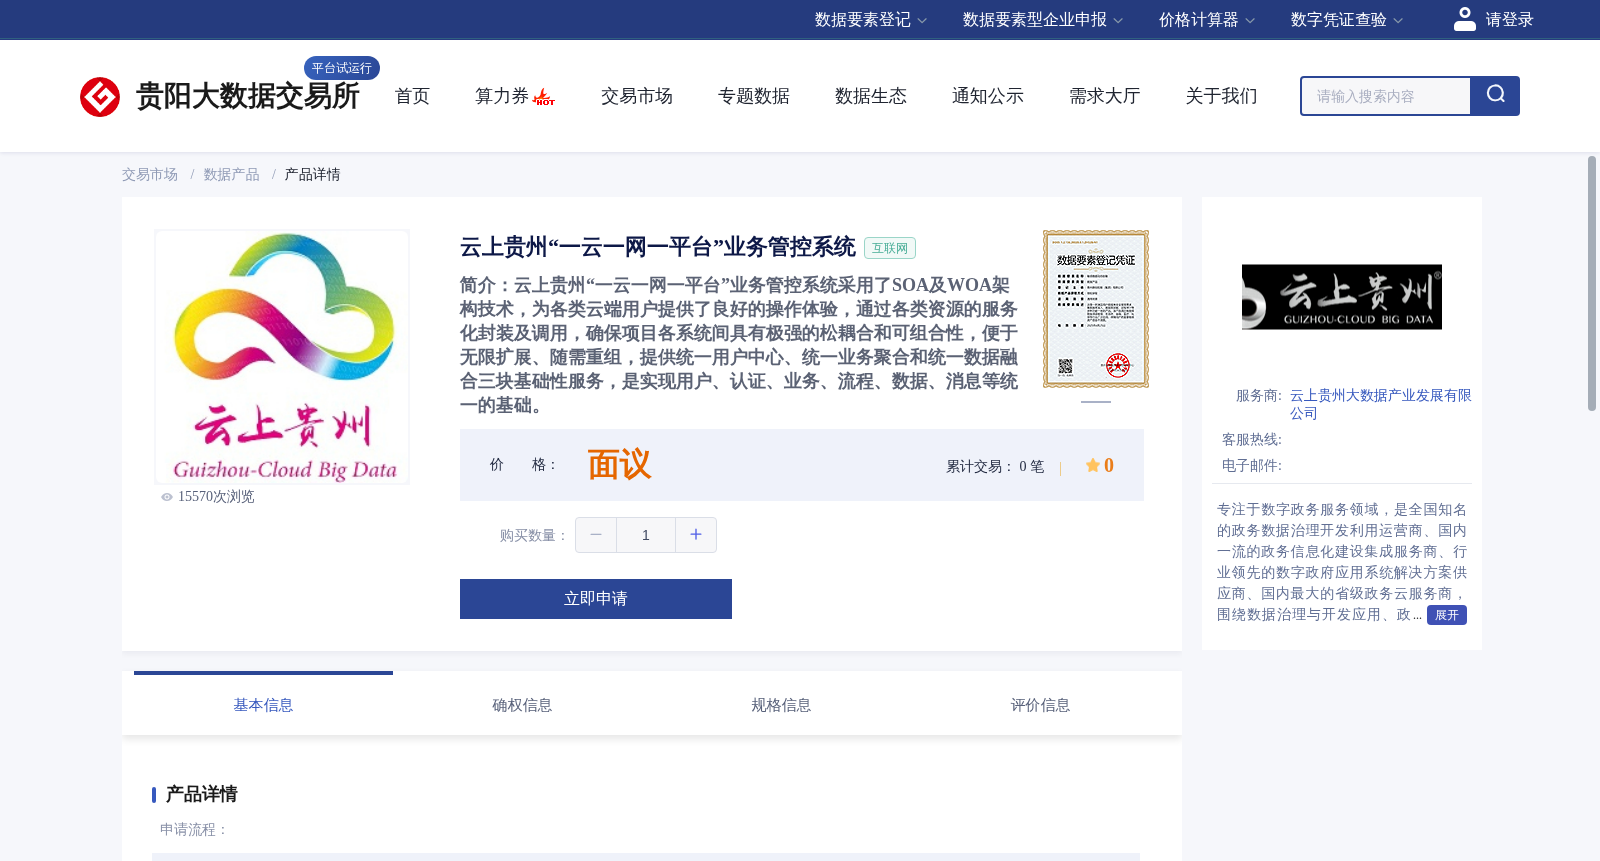Expand the 数据要素型企业申报 dropdown
The image size is (1600, 861).
click(x=1043, y=20)
